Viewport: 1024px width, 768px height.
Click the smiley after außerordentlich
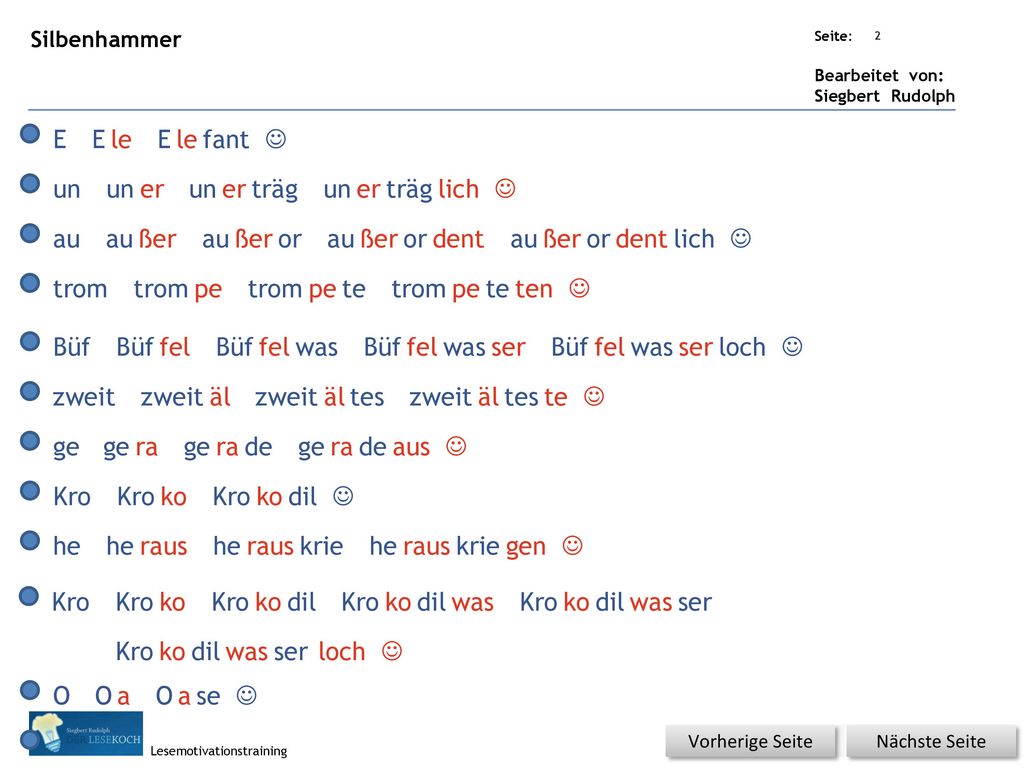coord(741,238)
